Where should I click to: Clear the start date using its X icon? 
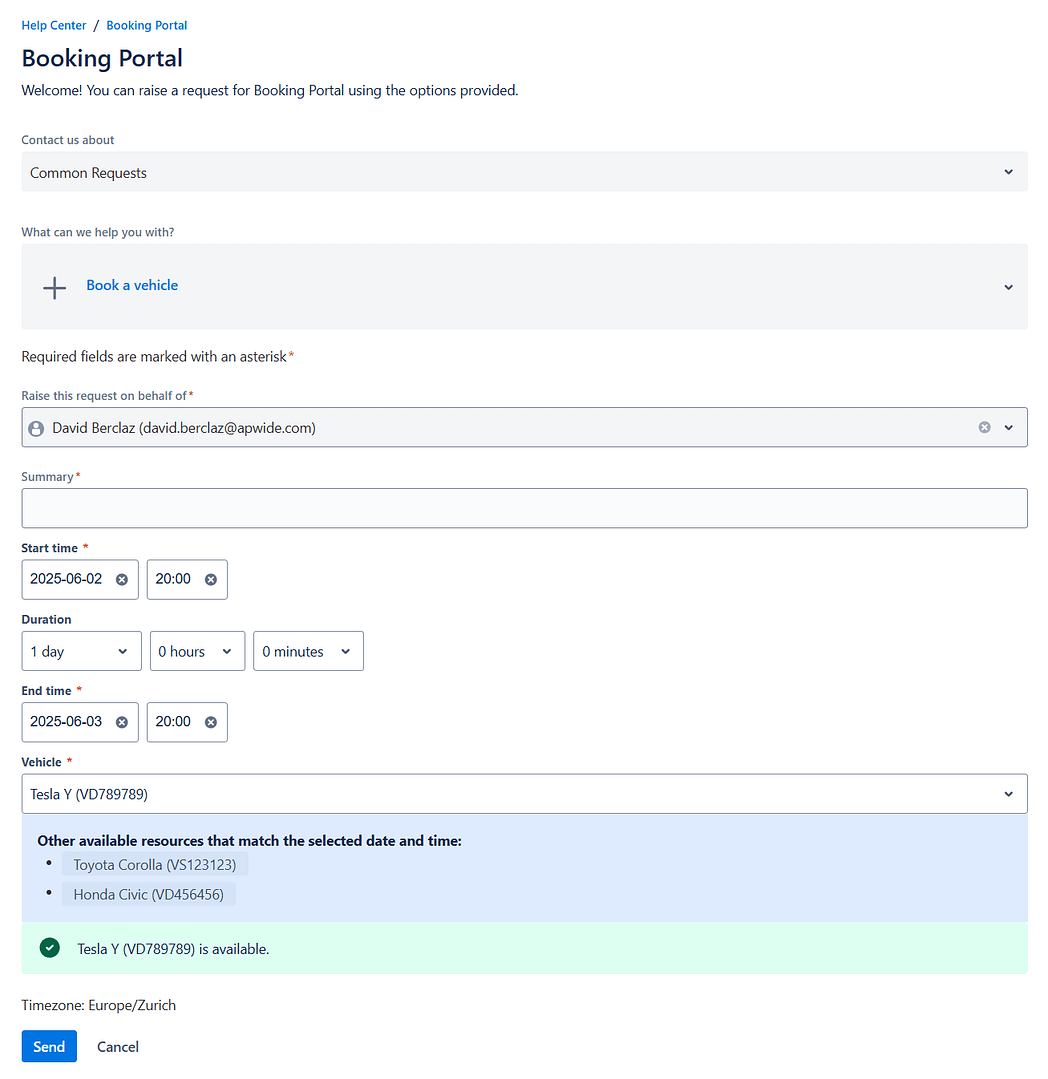pos(122,579)
